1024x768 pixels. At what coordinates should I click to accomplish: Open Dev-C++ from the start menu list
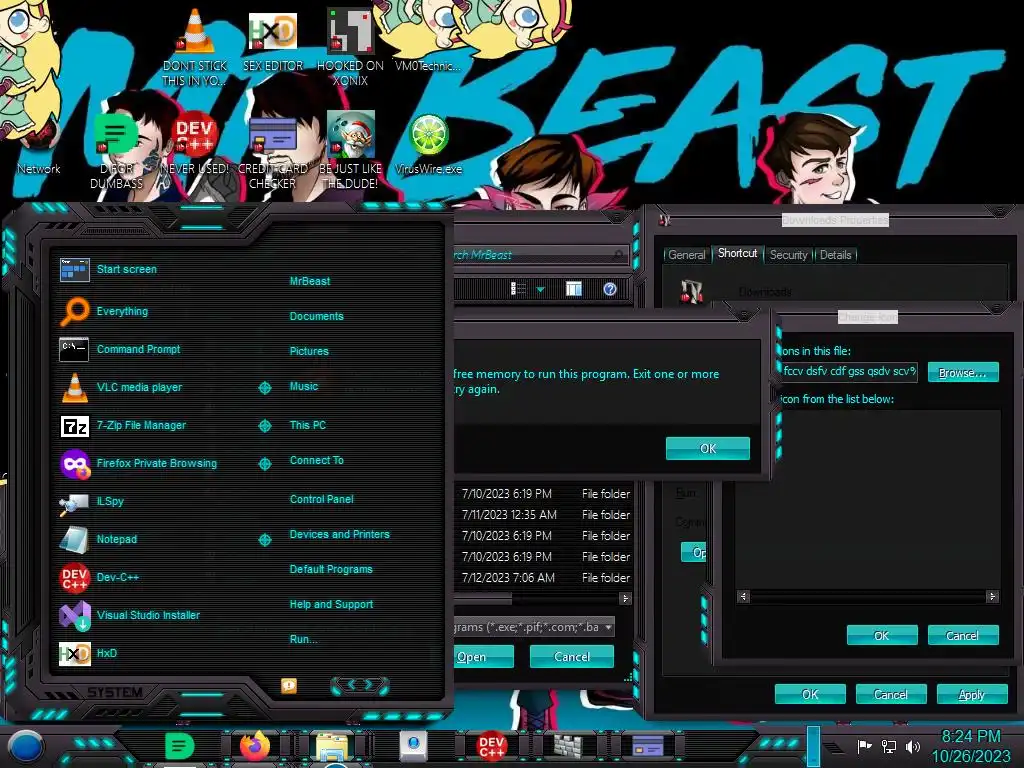click(x=99, y=577)
